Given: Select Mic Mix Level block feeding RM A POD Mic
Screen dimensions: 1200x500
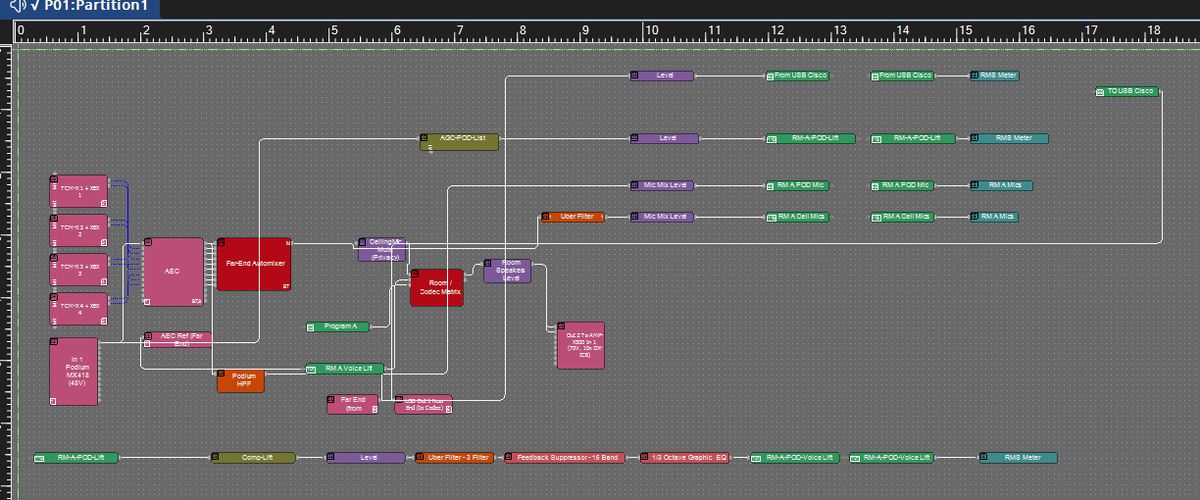Looking at the screenshot, I should click(x=662, y=185).
